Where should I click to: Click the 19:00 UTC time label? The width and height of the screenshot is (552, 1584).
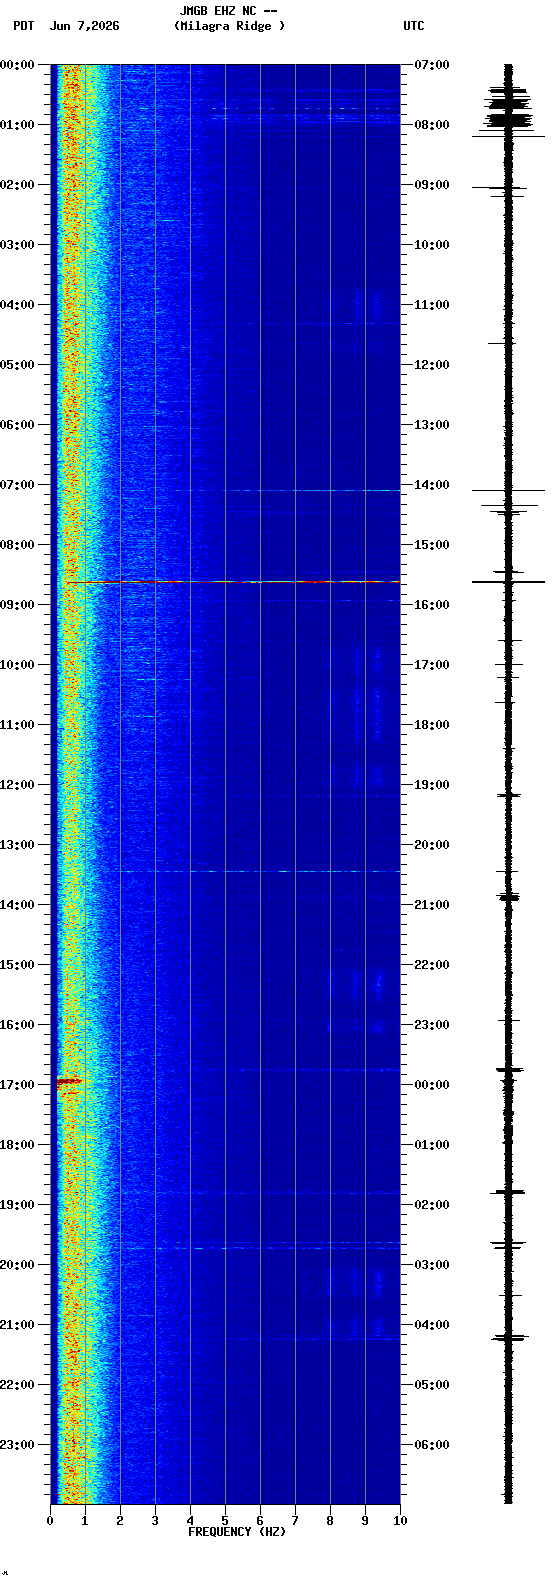click(x=432, y=785)
